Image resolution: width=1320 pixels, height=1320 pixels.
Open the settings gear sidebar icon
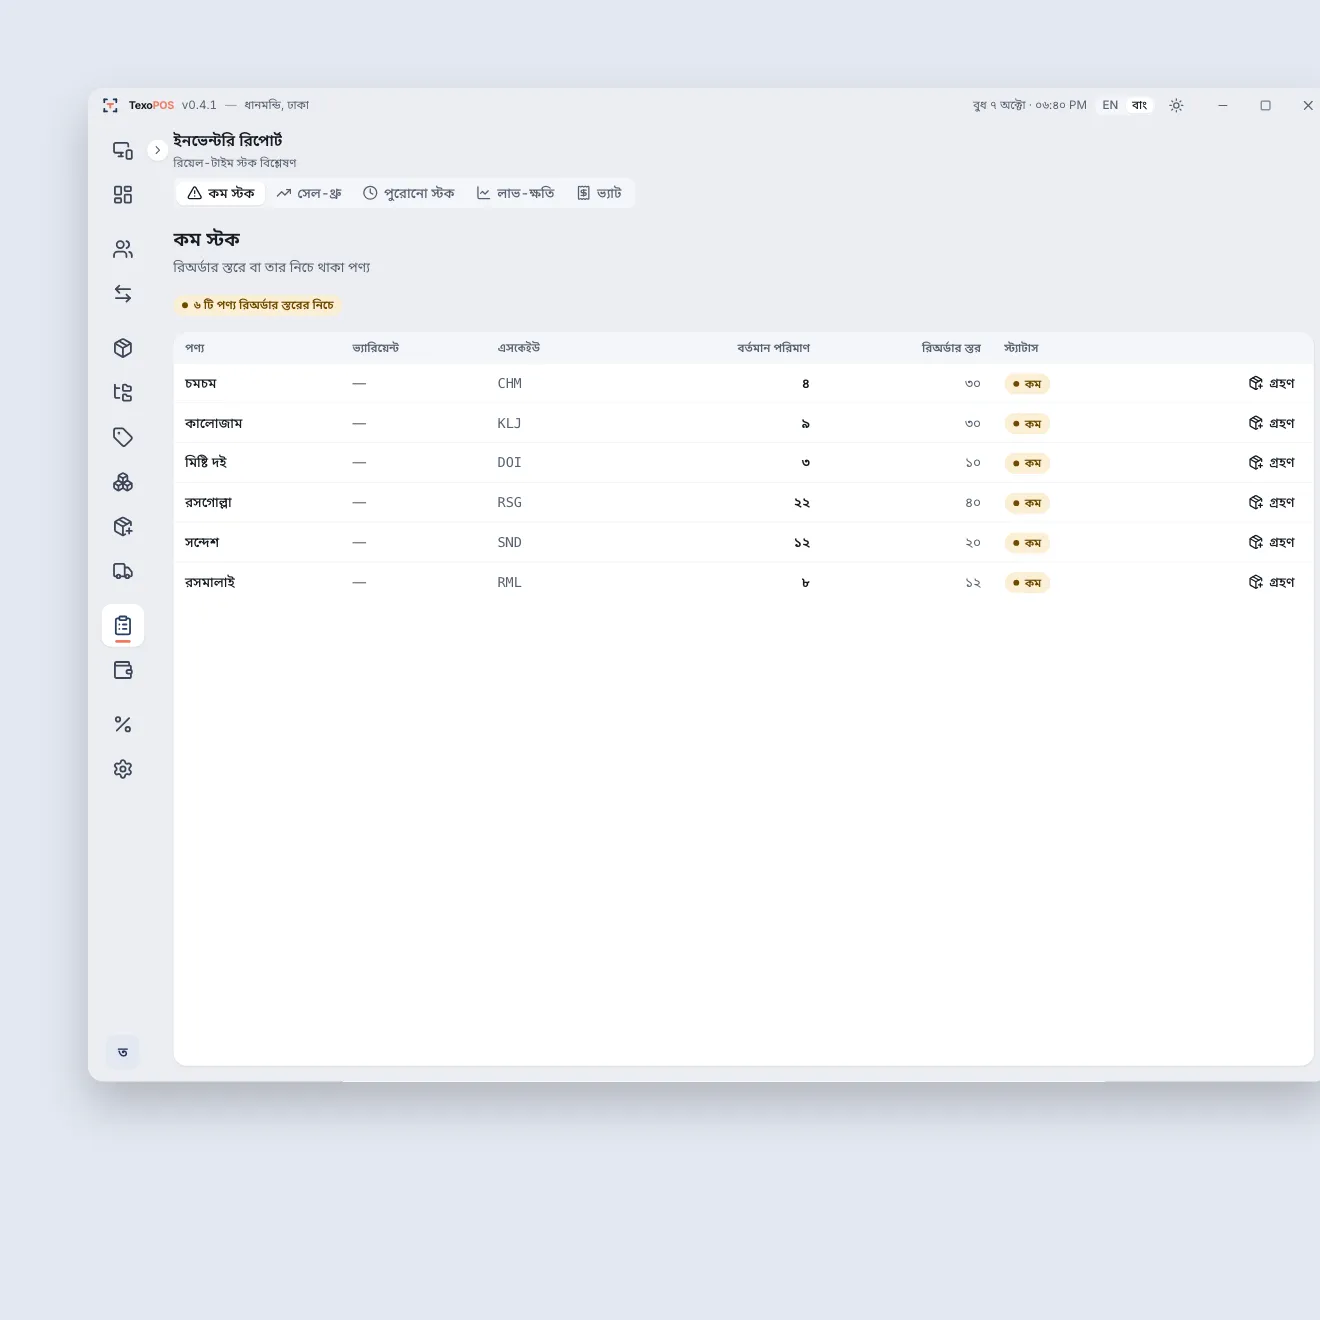click(123, 769)
